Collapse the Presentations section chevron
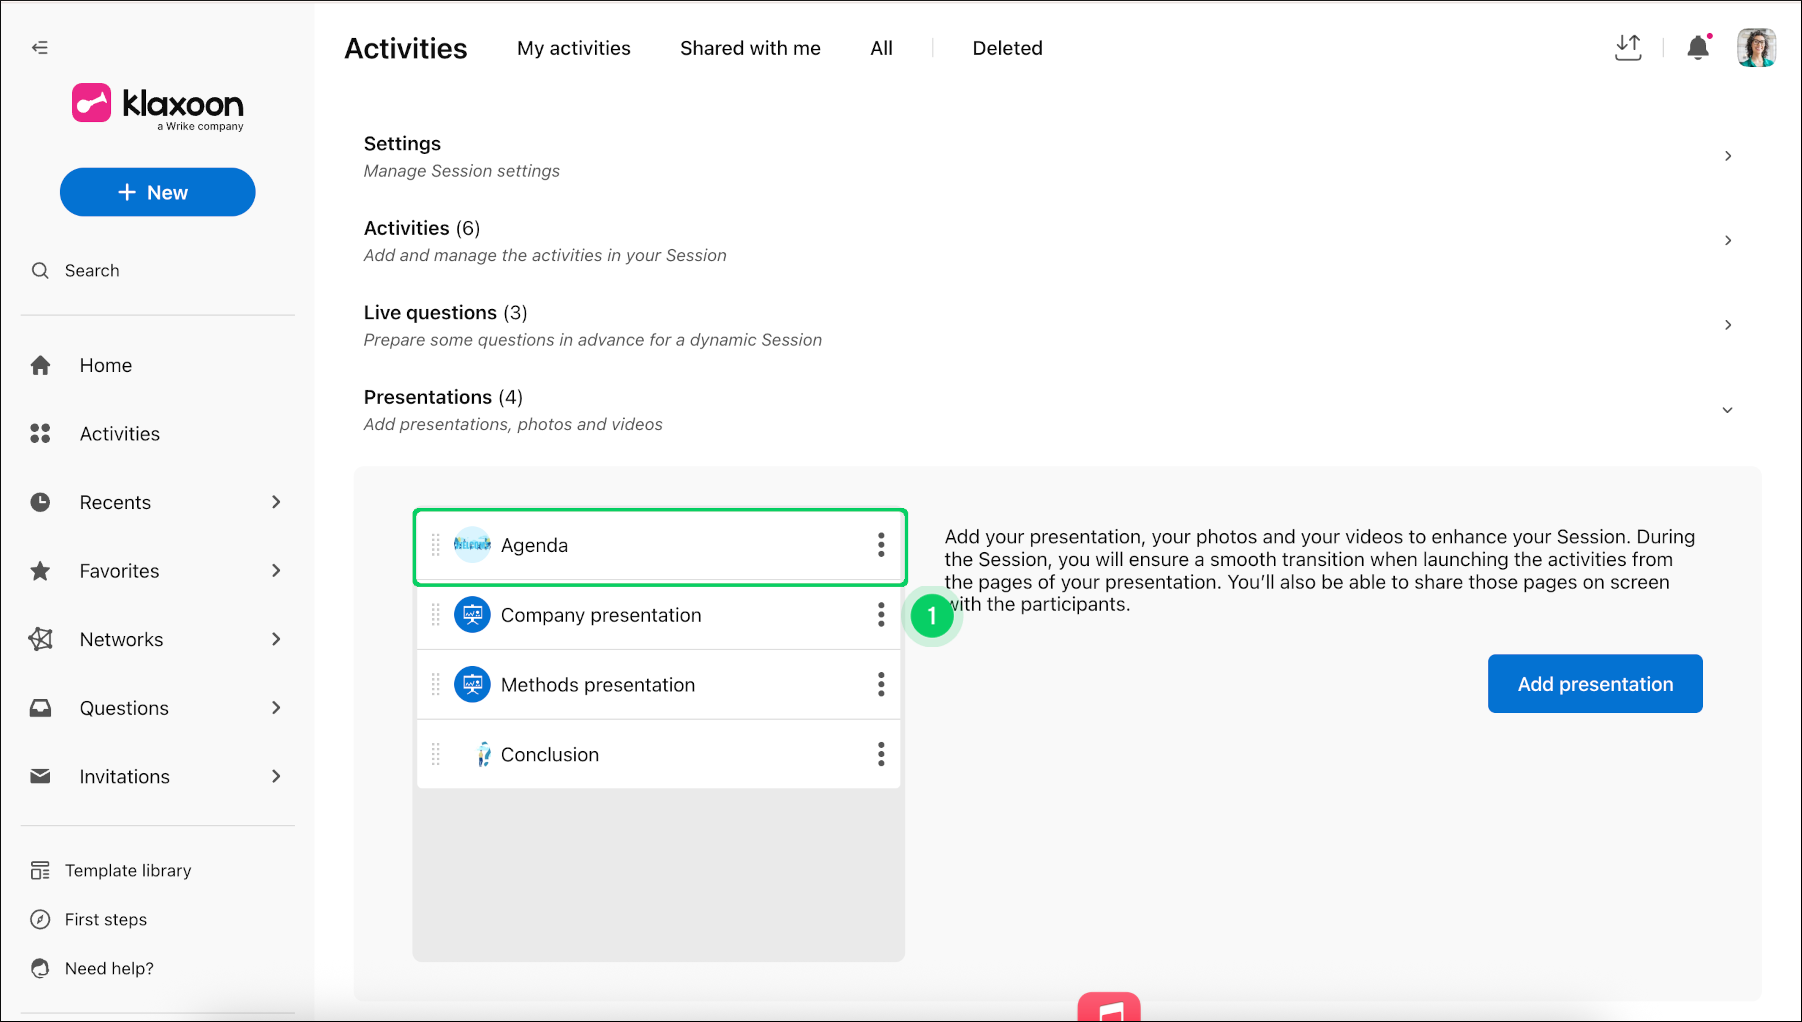1802x1022 pixels. tap(1728, 410)
